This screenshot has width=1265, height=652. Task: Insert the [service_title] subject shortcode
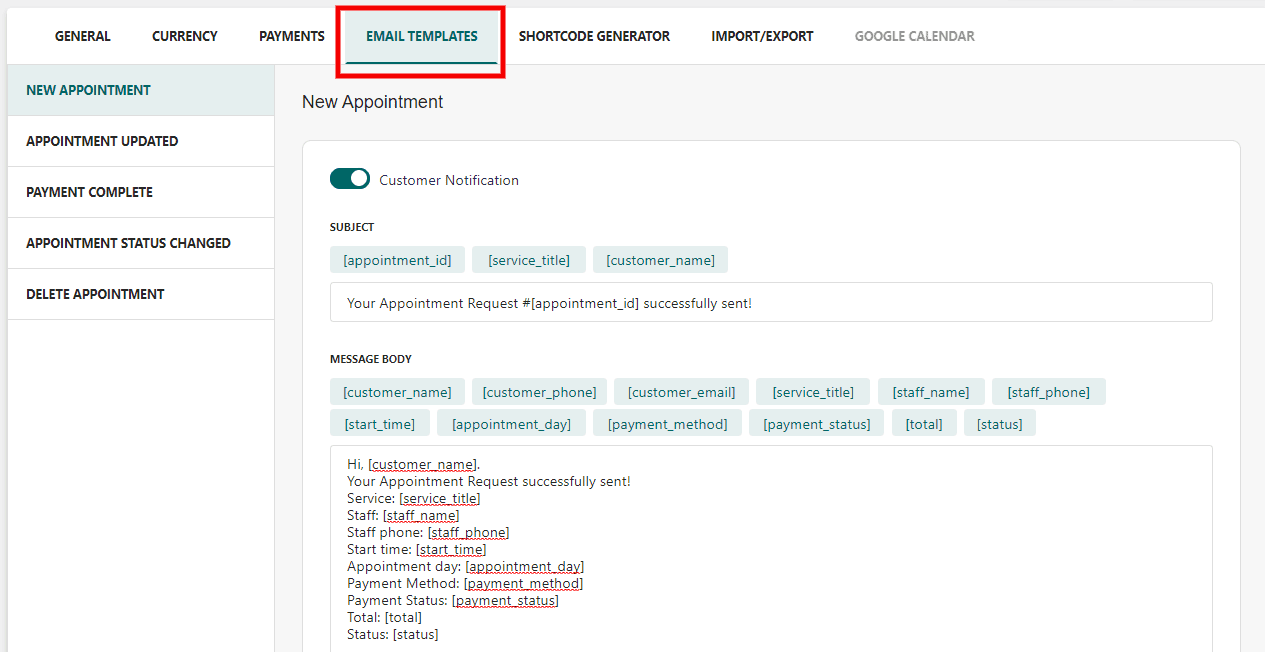tap(529, 260)
